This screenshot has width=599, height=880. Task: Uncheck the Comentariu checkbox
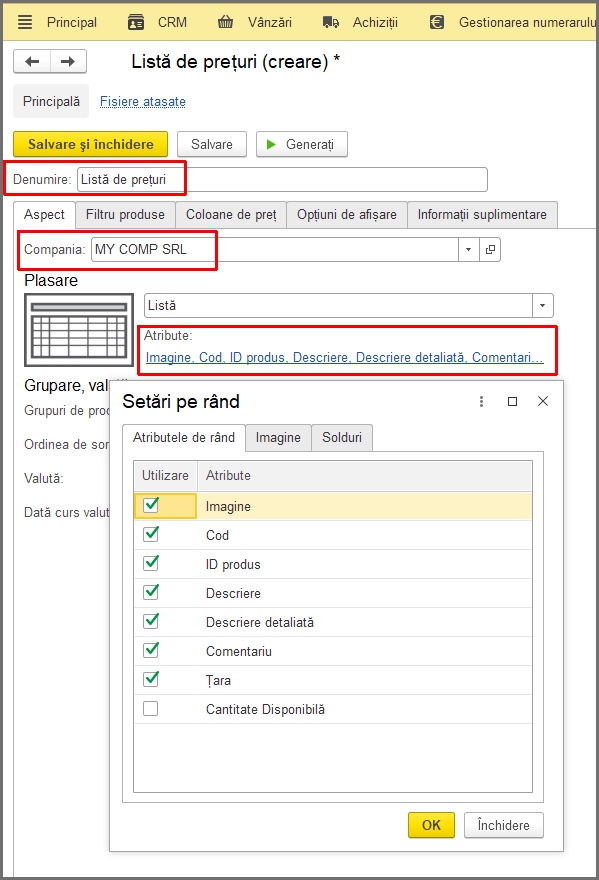(x=151, y=650)
